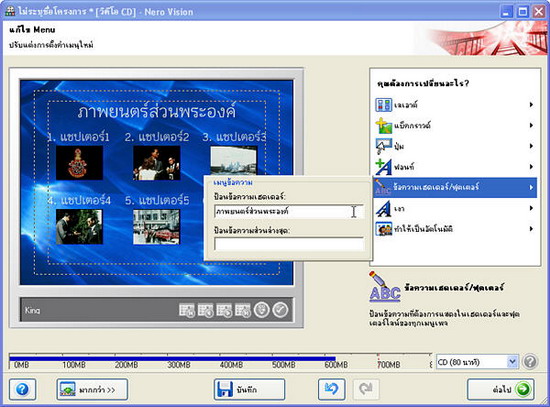Expand the Shadow submenu arrow

tap(531, 208)
